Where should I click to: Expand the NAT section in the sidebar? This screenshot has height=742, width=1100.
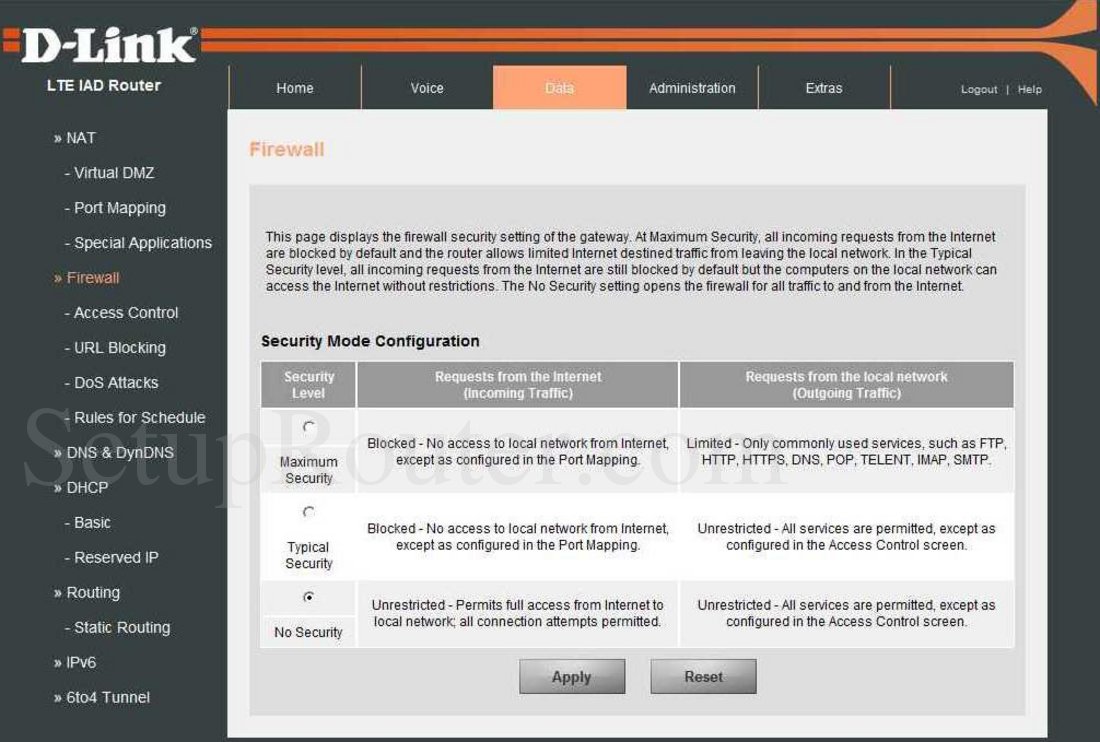(75, 137)
